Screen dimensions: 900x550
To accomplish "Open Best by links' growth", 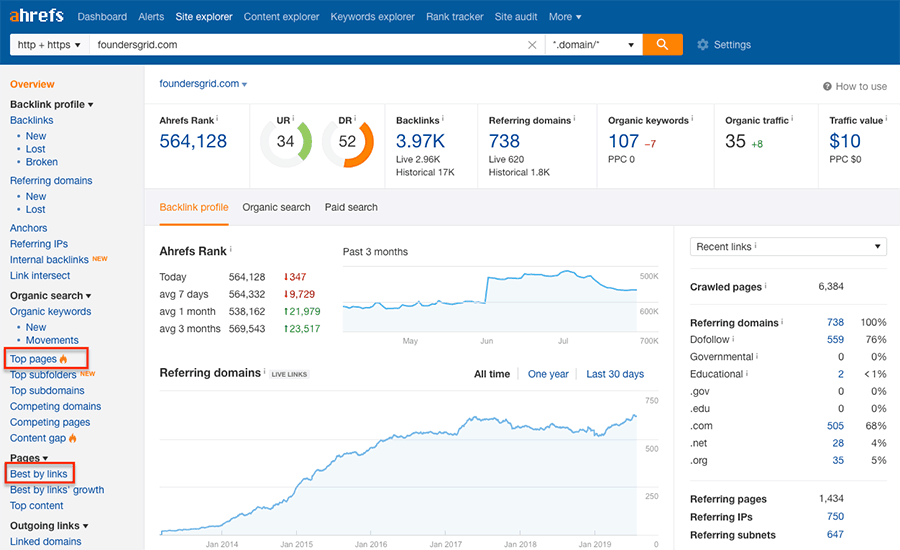I will pos(57,490).
